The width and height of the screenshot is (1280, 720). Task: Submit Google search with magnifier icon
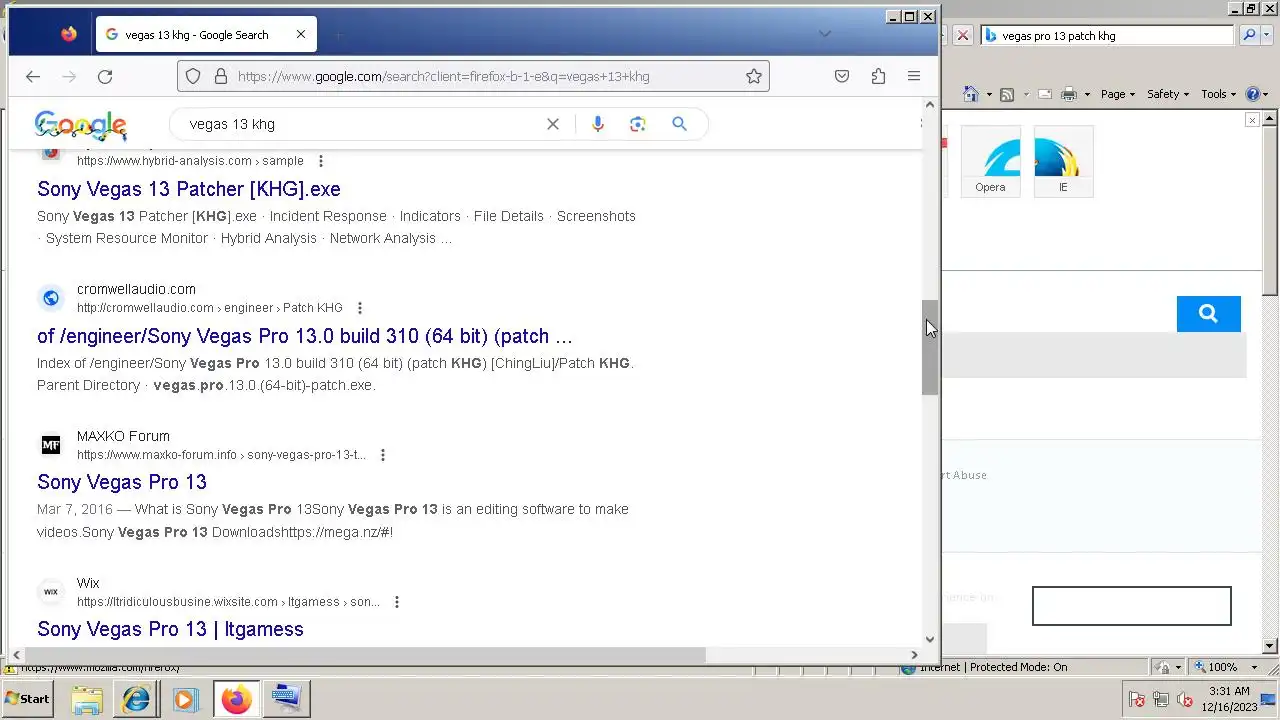[679, 124]
